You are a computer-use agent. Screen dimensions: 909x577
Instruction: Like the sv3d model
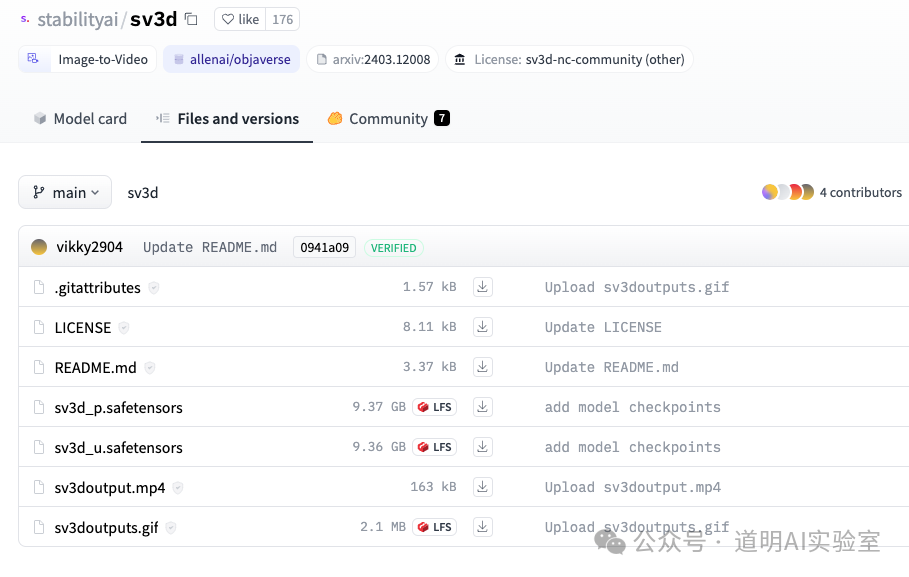click(240, 19)
